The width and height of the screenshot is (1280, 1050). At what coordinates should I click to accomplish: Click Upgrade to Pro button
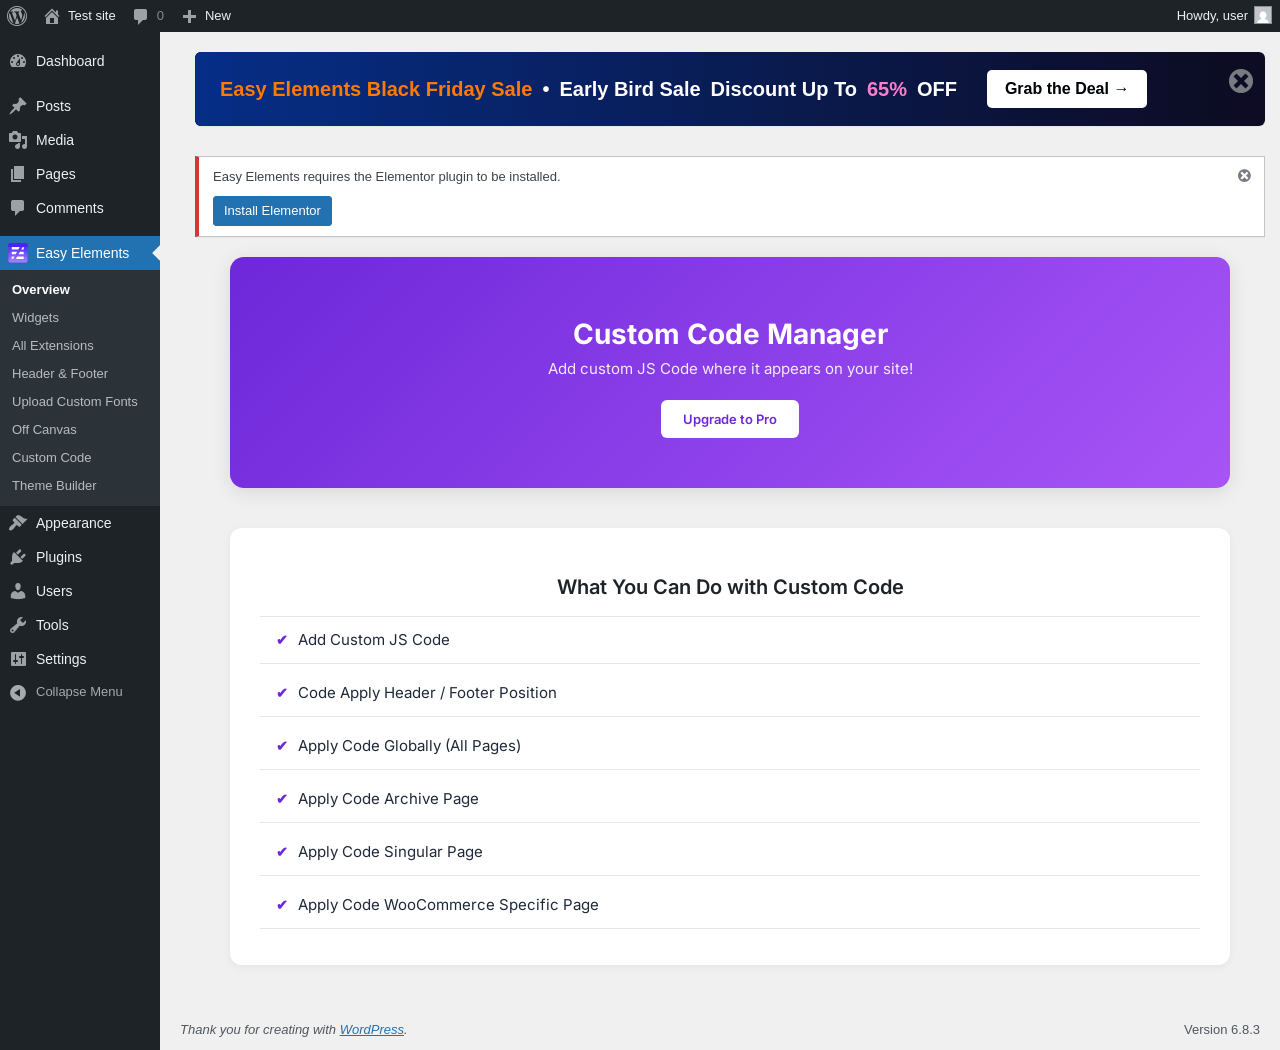[x=730, y=419]
